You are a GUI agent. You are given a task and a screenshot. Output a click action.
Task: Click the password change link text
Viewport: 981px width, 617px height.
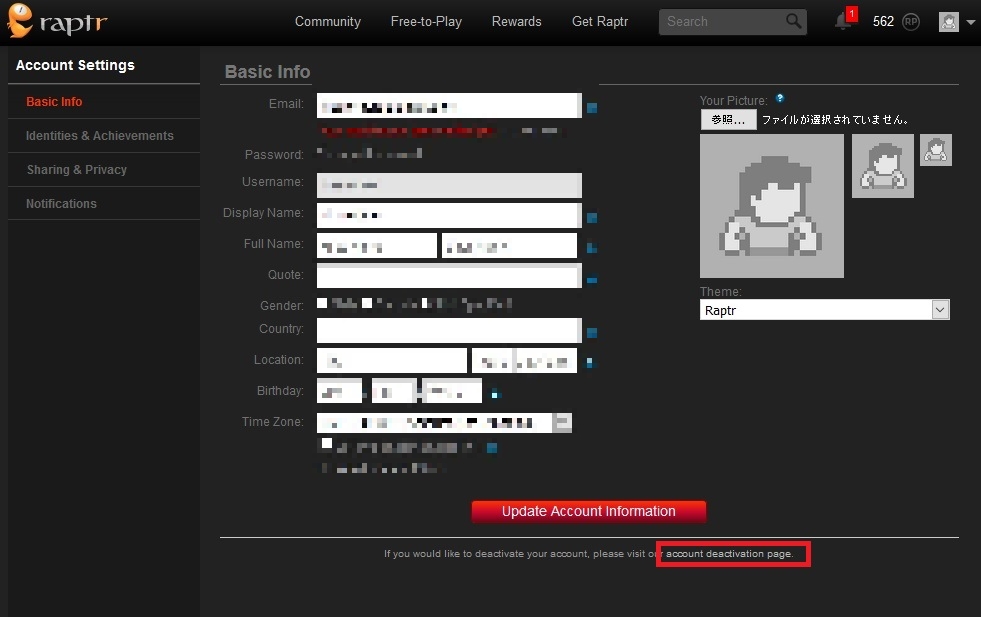tap(370, 153)
